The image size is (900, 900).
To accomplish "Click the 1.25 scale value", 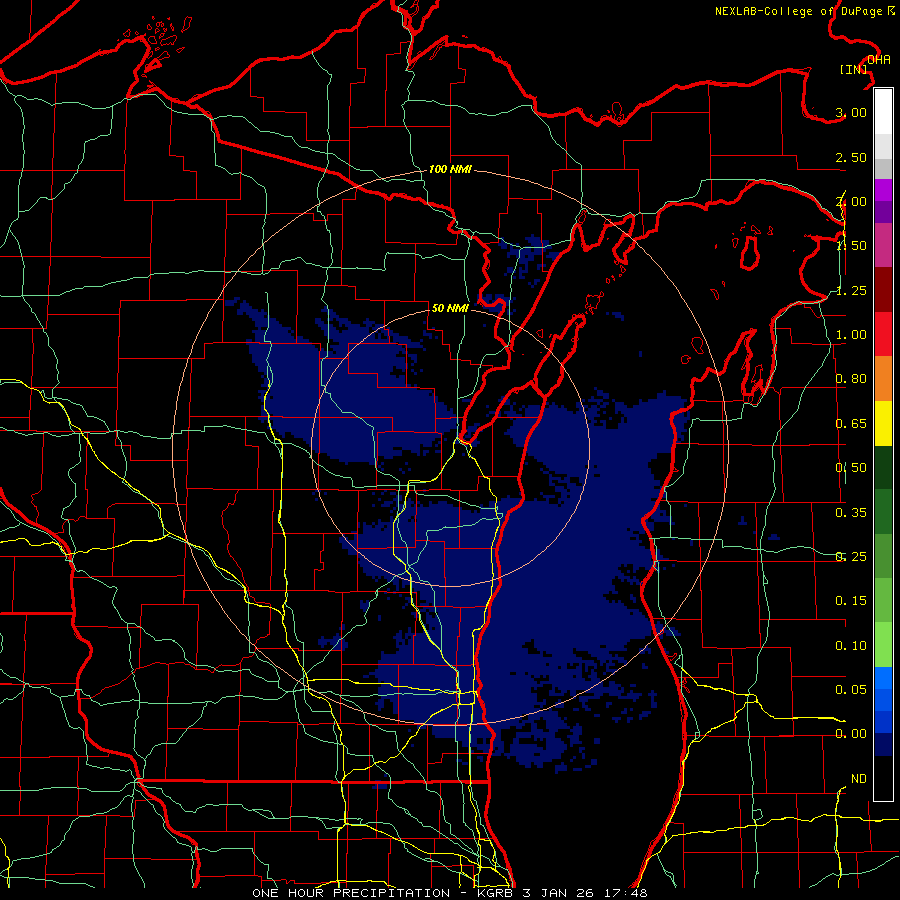I will point(851,290).
